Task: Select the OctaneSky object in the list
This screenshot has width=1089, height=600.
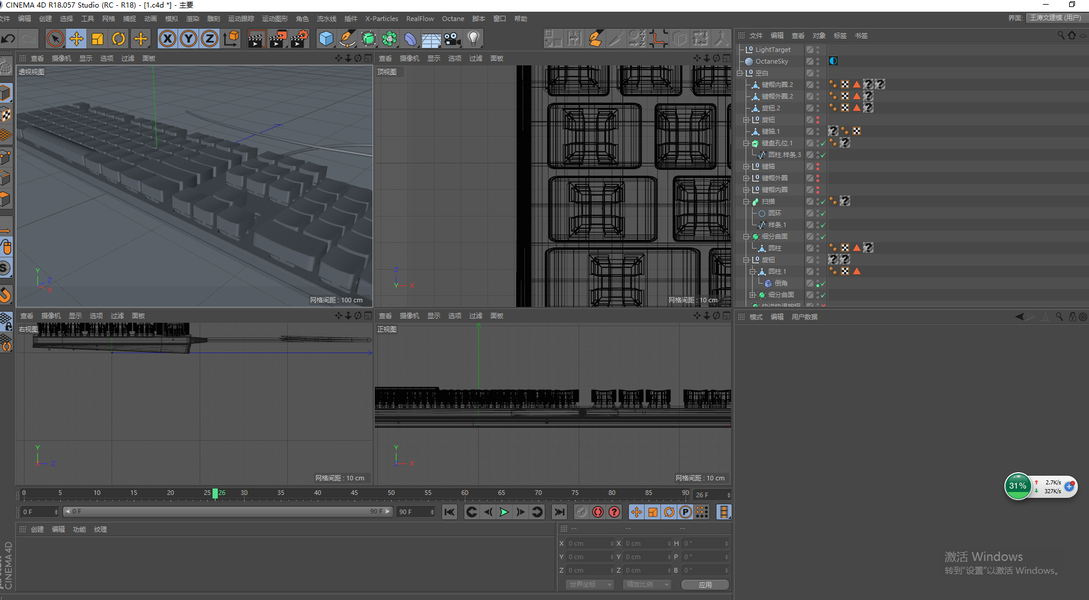Action: [772, 61]
